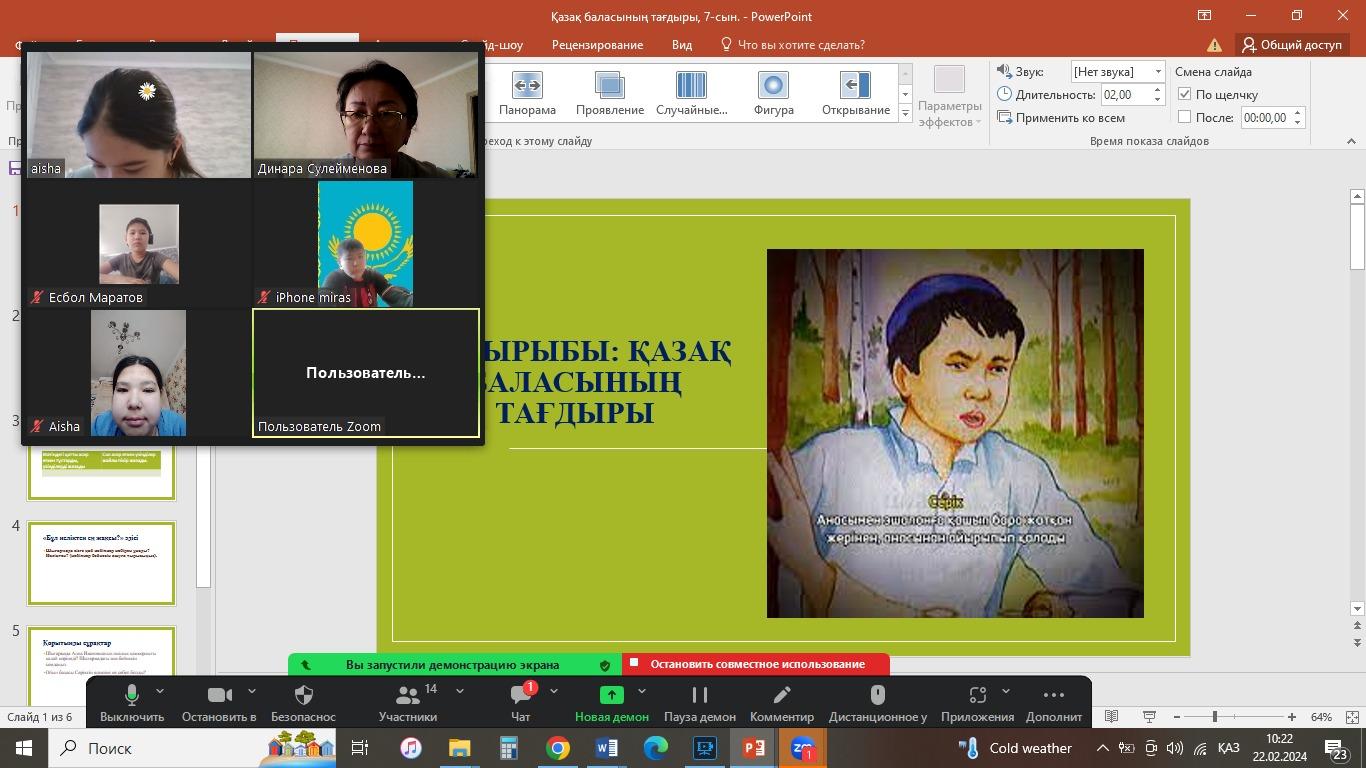Select Панорама transition effect
The image size is (1366, 768).
coord(527,93)
